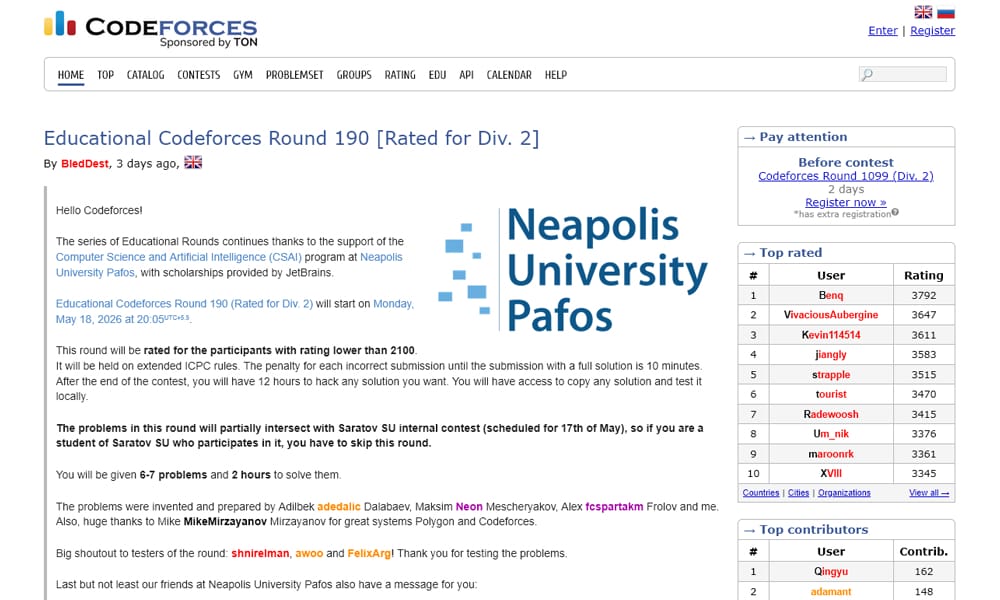The width and height of the screenshot is (1000, 600).
Task: Open Codeforces Round 1099 (Div. 2) link
Action: 846,176
